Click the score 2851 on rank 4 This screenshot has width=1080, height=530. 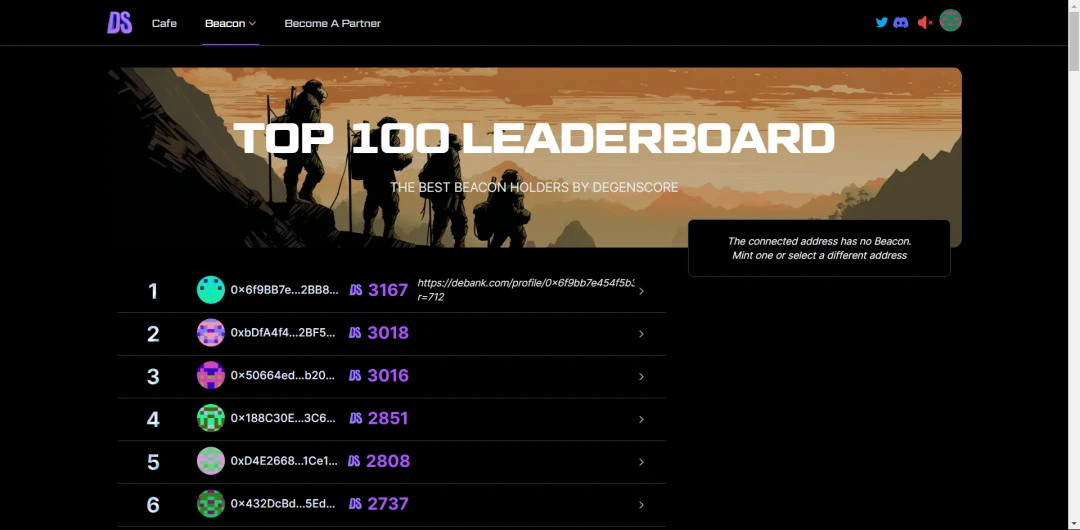coord(387,418)
